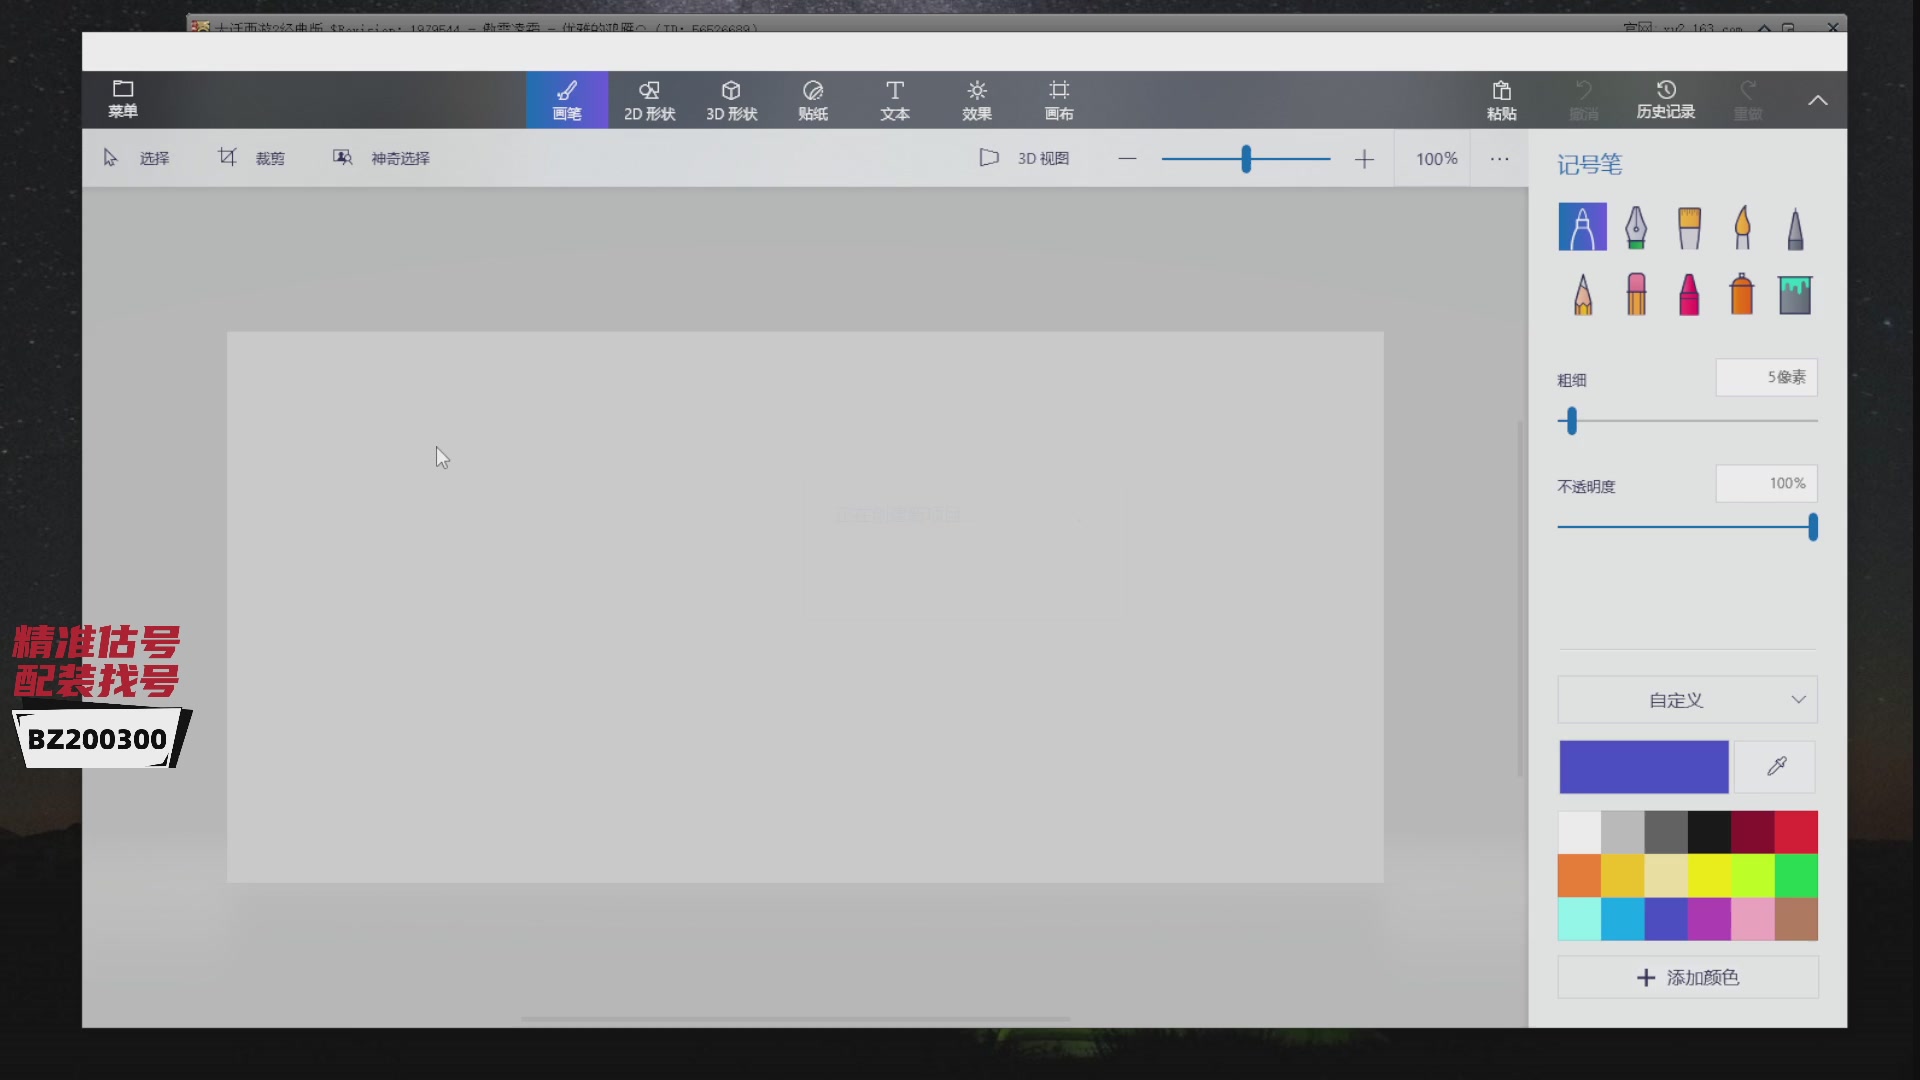This screenshot has height=1080, width=1920.
Task: Click the 粗细 thickness value field
Action: point(1766,377)
